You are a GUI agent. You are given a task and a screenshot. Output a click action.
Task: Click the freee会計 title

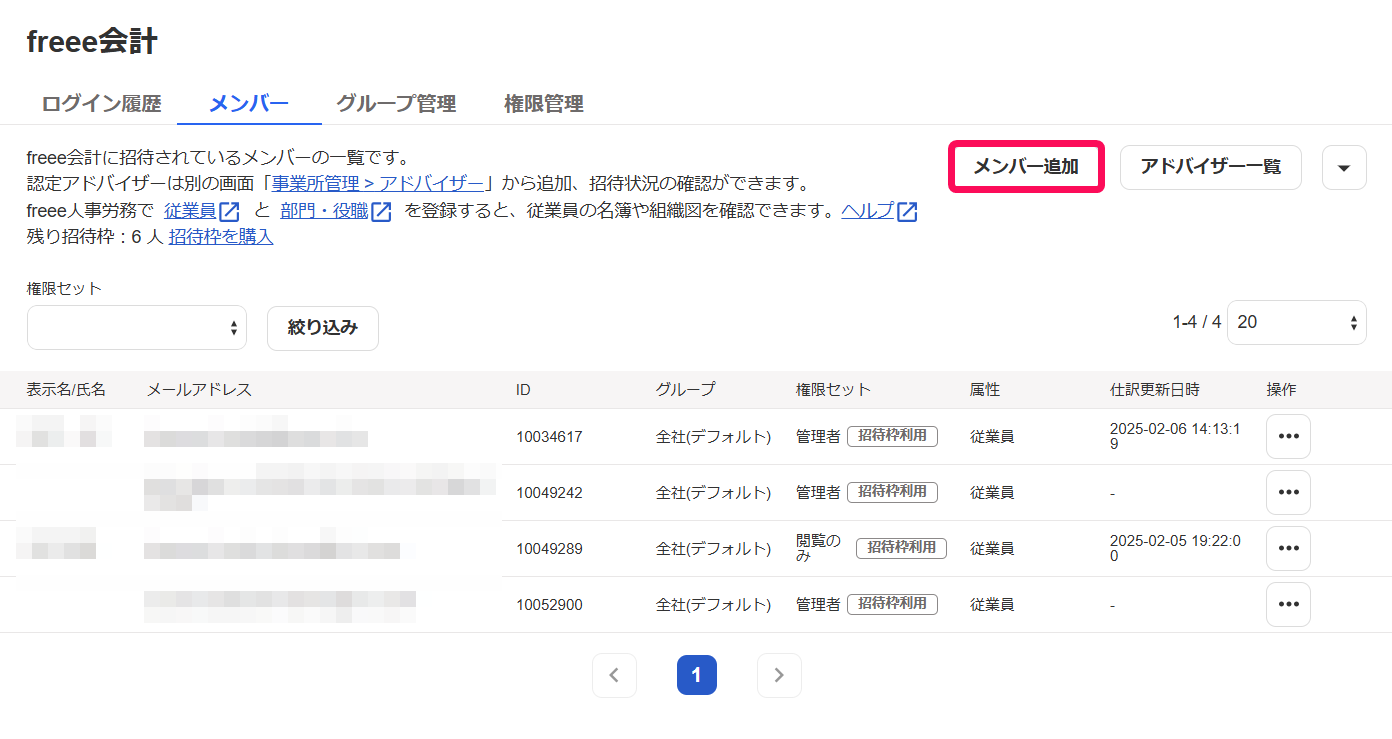click(92, 41)
